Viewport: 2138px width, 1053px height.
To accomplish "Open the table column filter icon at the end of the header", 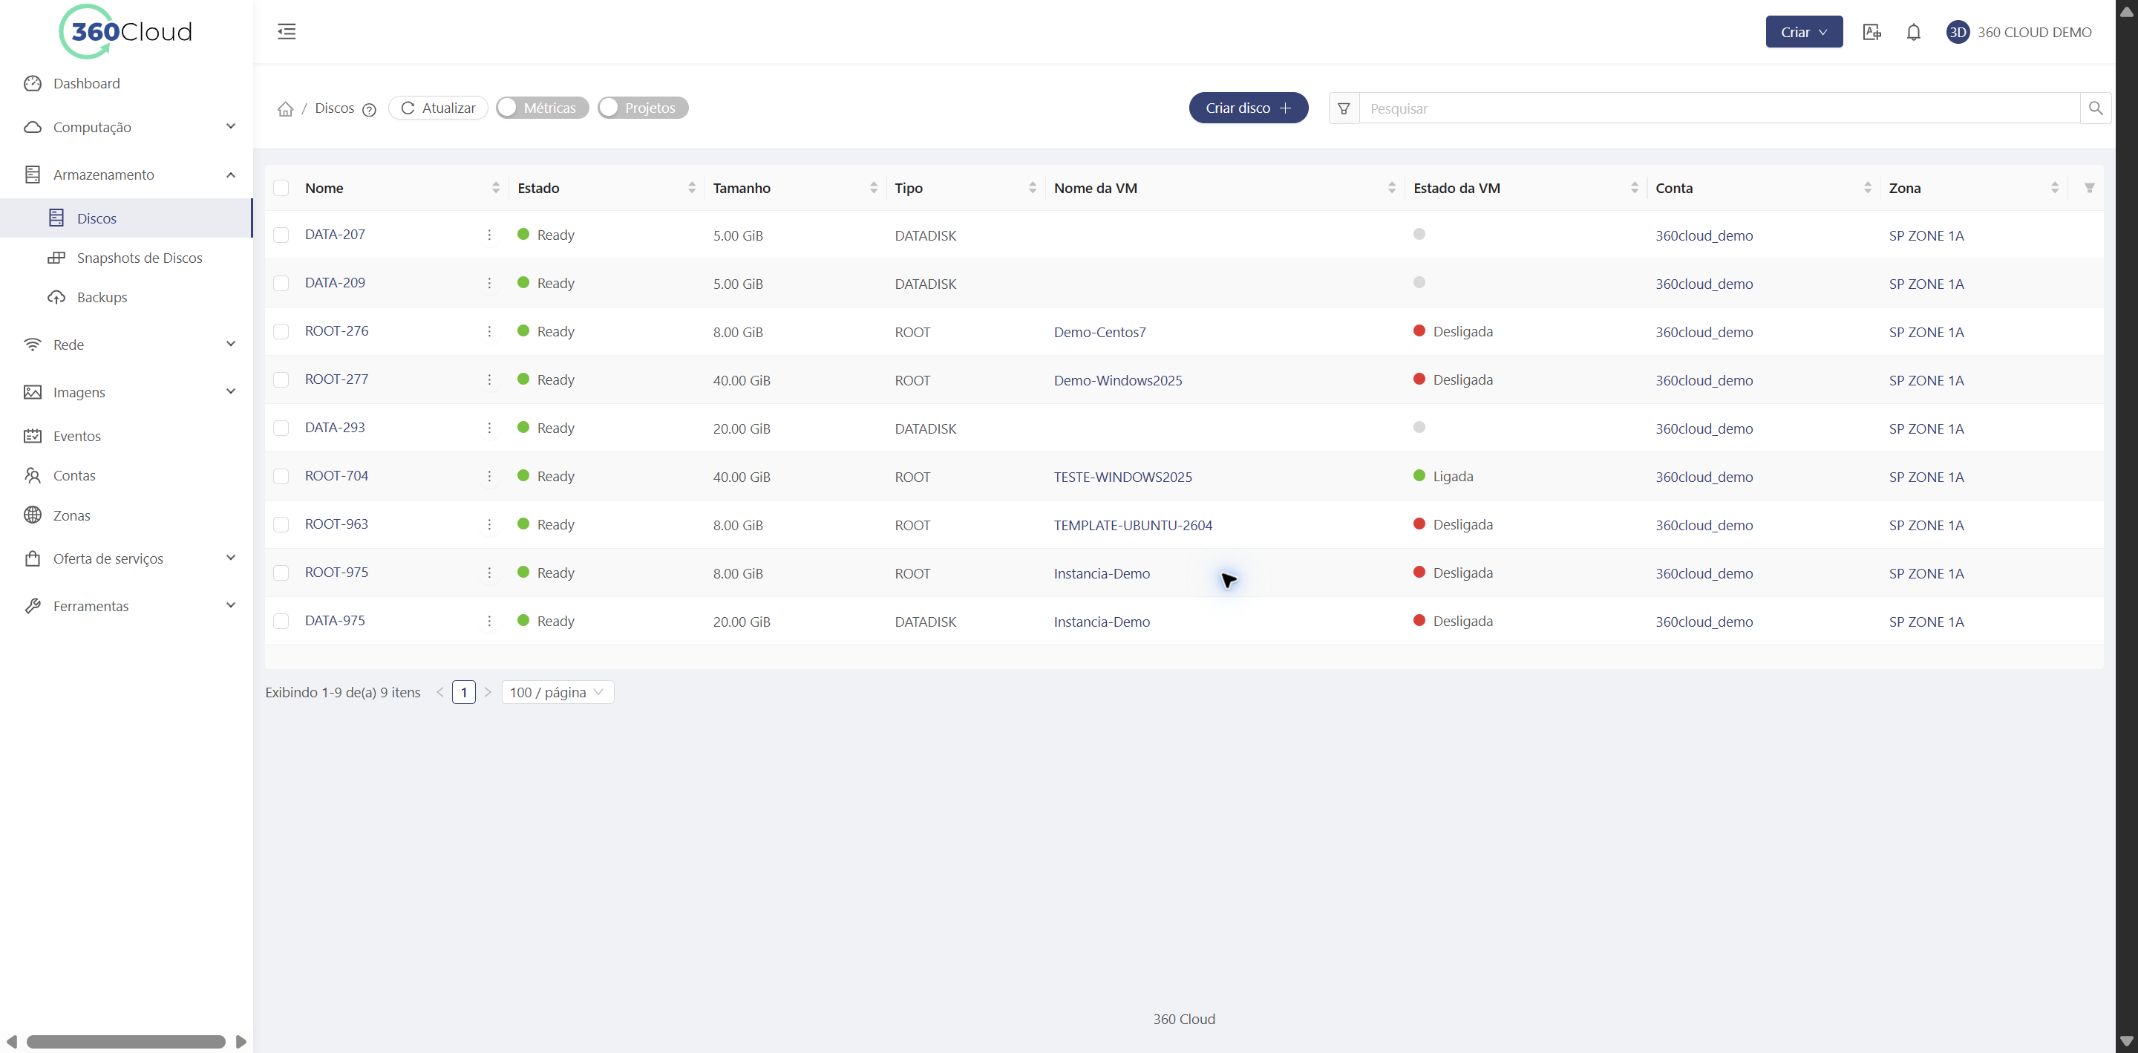I will pyautogui.click(x=2089, y=188).
